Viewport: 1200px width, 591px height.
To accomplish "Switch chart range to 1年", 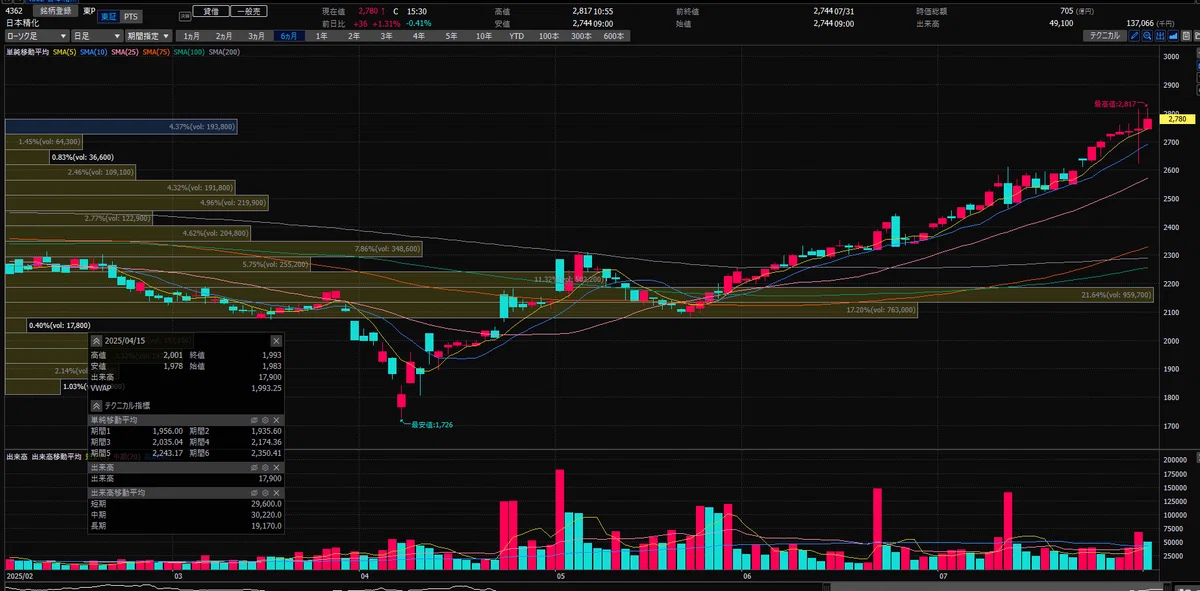I will click(322, 35).
